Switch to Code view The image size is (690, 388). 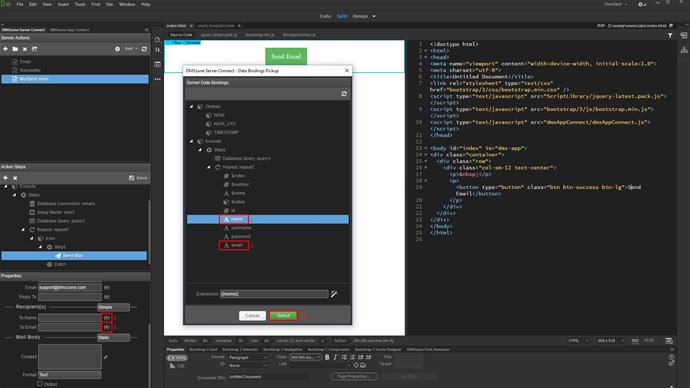326,16
